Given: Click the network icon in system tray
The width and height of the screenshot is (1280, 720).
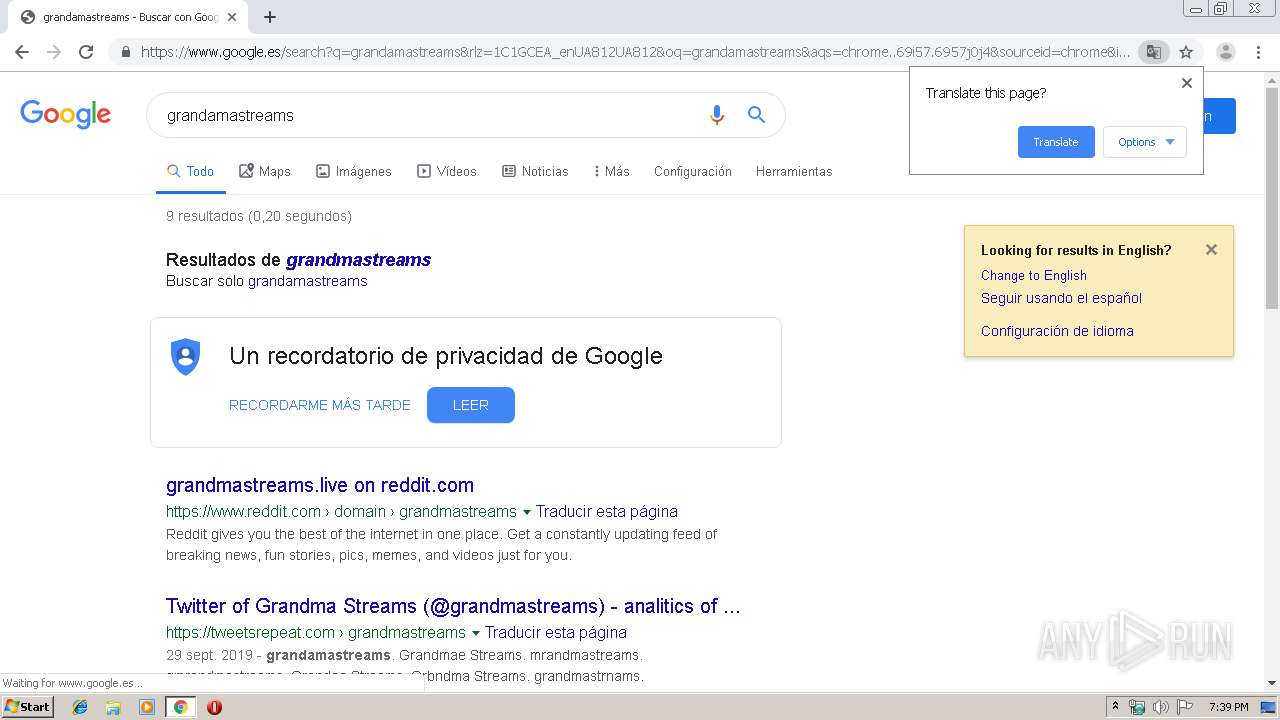Looking at the screenshot, I should click(1137, 707).
